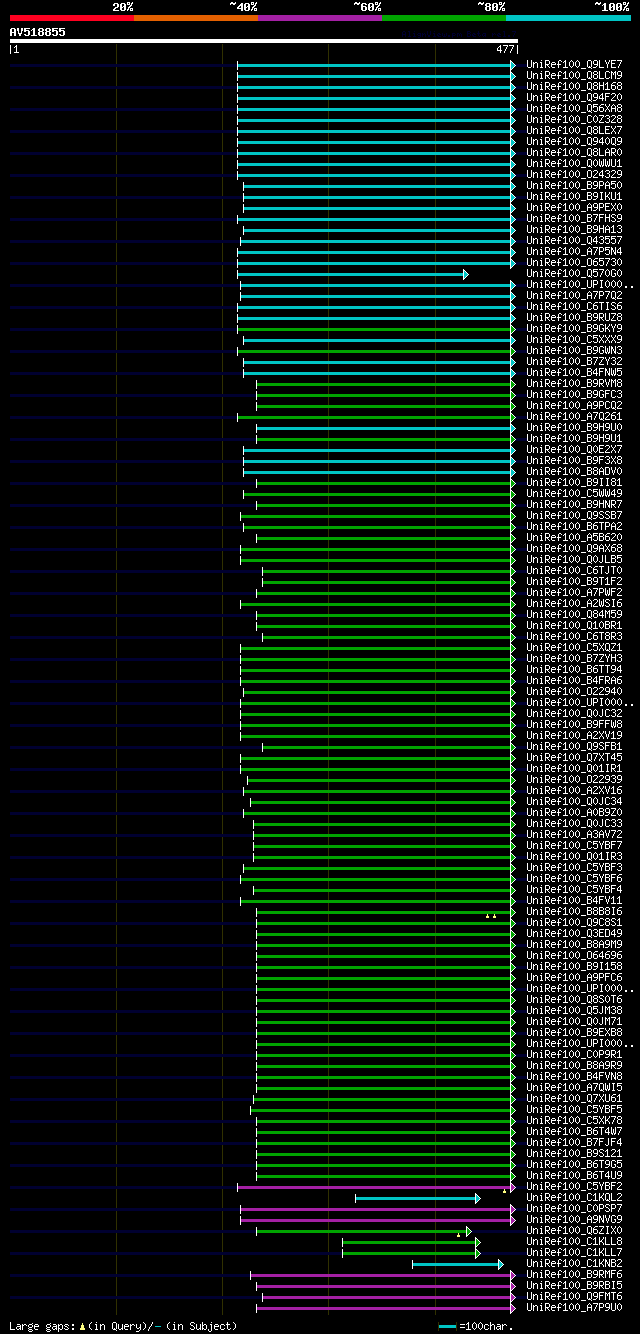Screen dimensions: 640x1334
Task: Click the red 20% identity legend segment
Action: pos(71,17)
